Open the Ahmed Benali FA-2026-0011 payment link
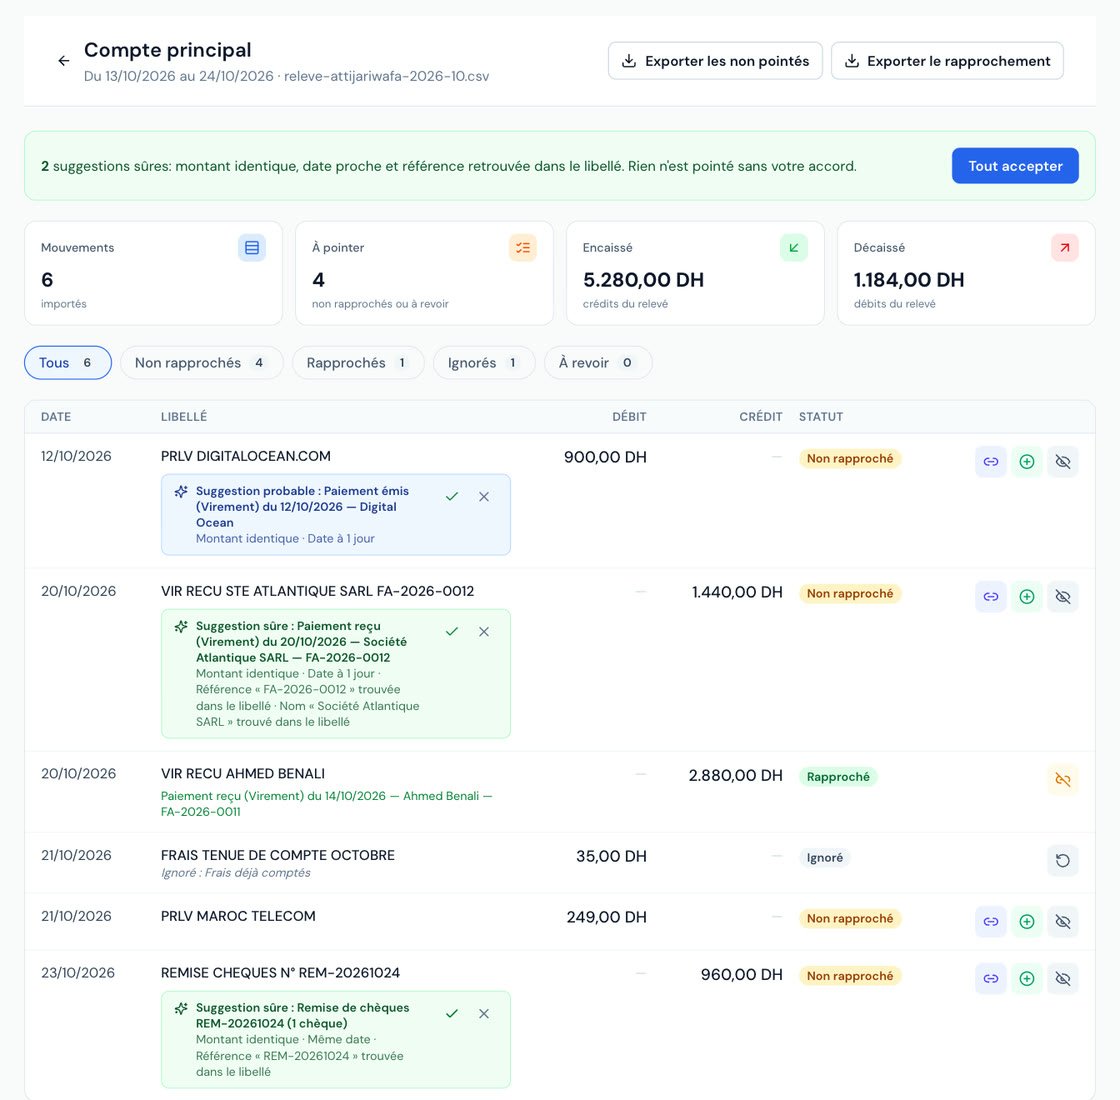This screenshot has width=1120, height=1100. click(x=326, y=804)
